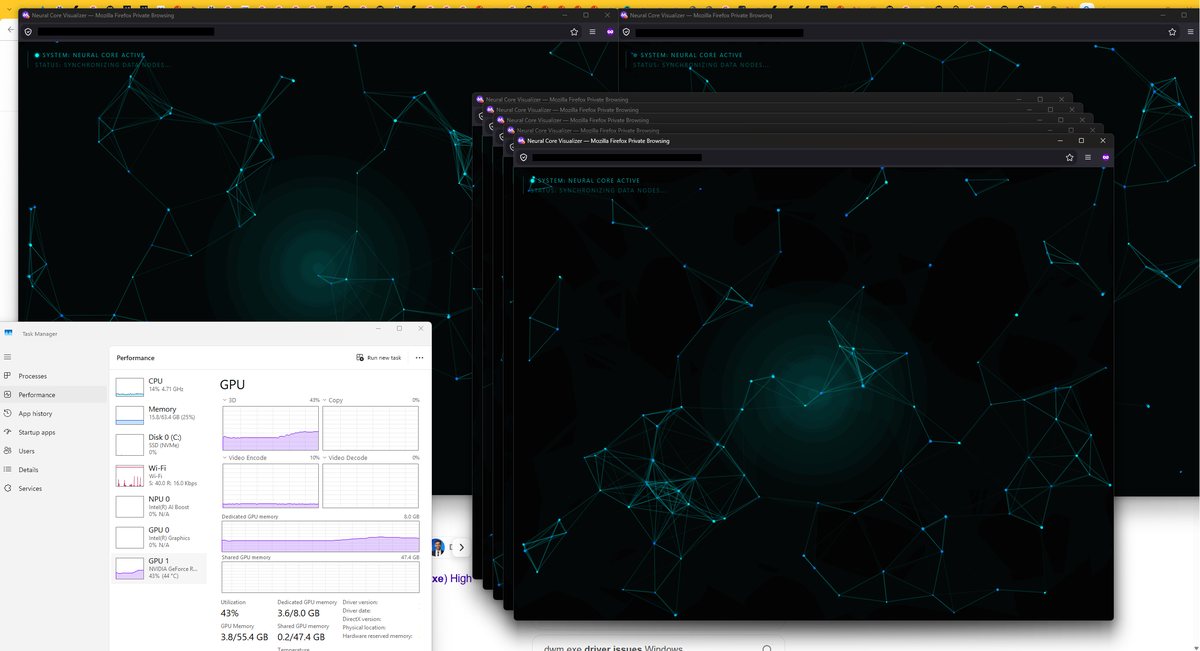The height and width of the screenshot is (651, 1200).
Task: Select the Disk 0 (C:) entry
Action: pos(160,444)
